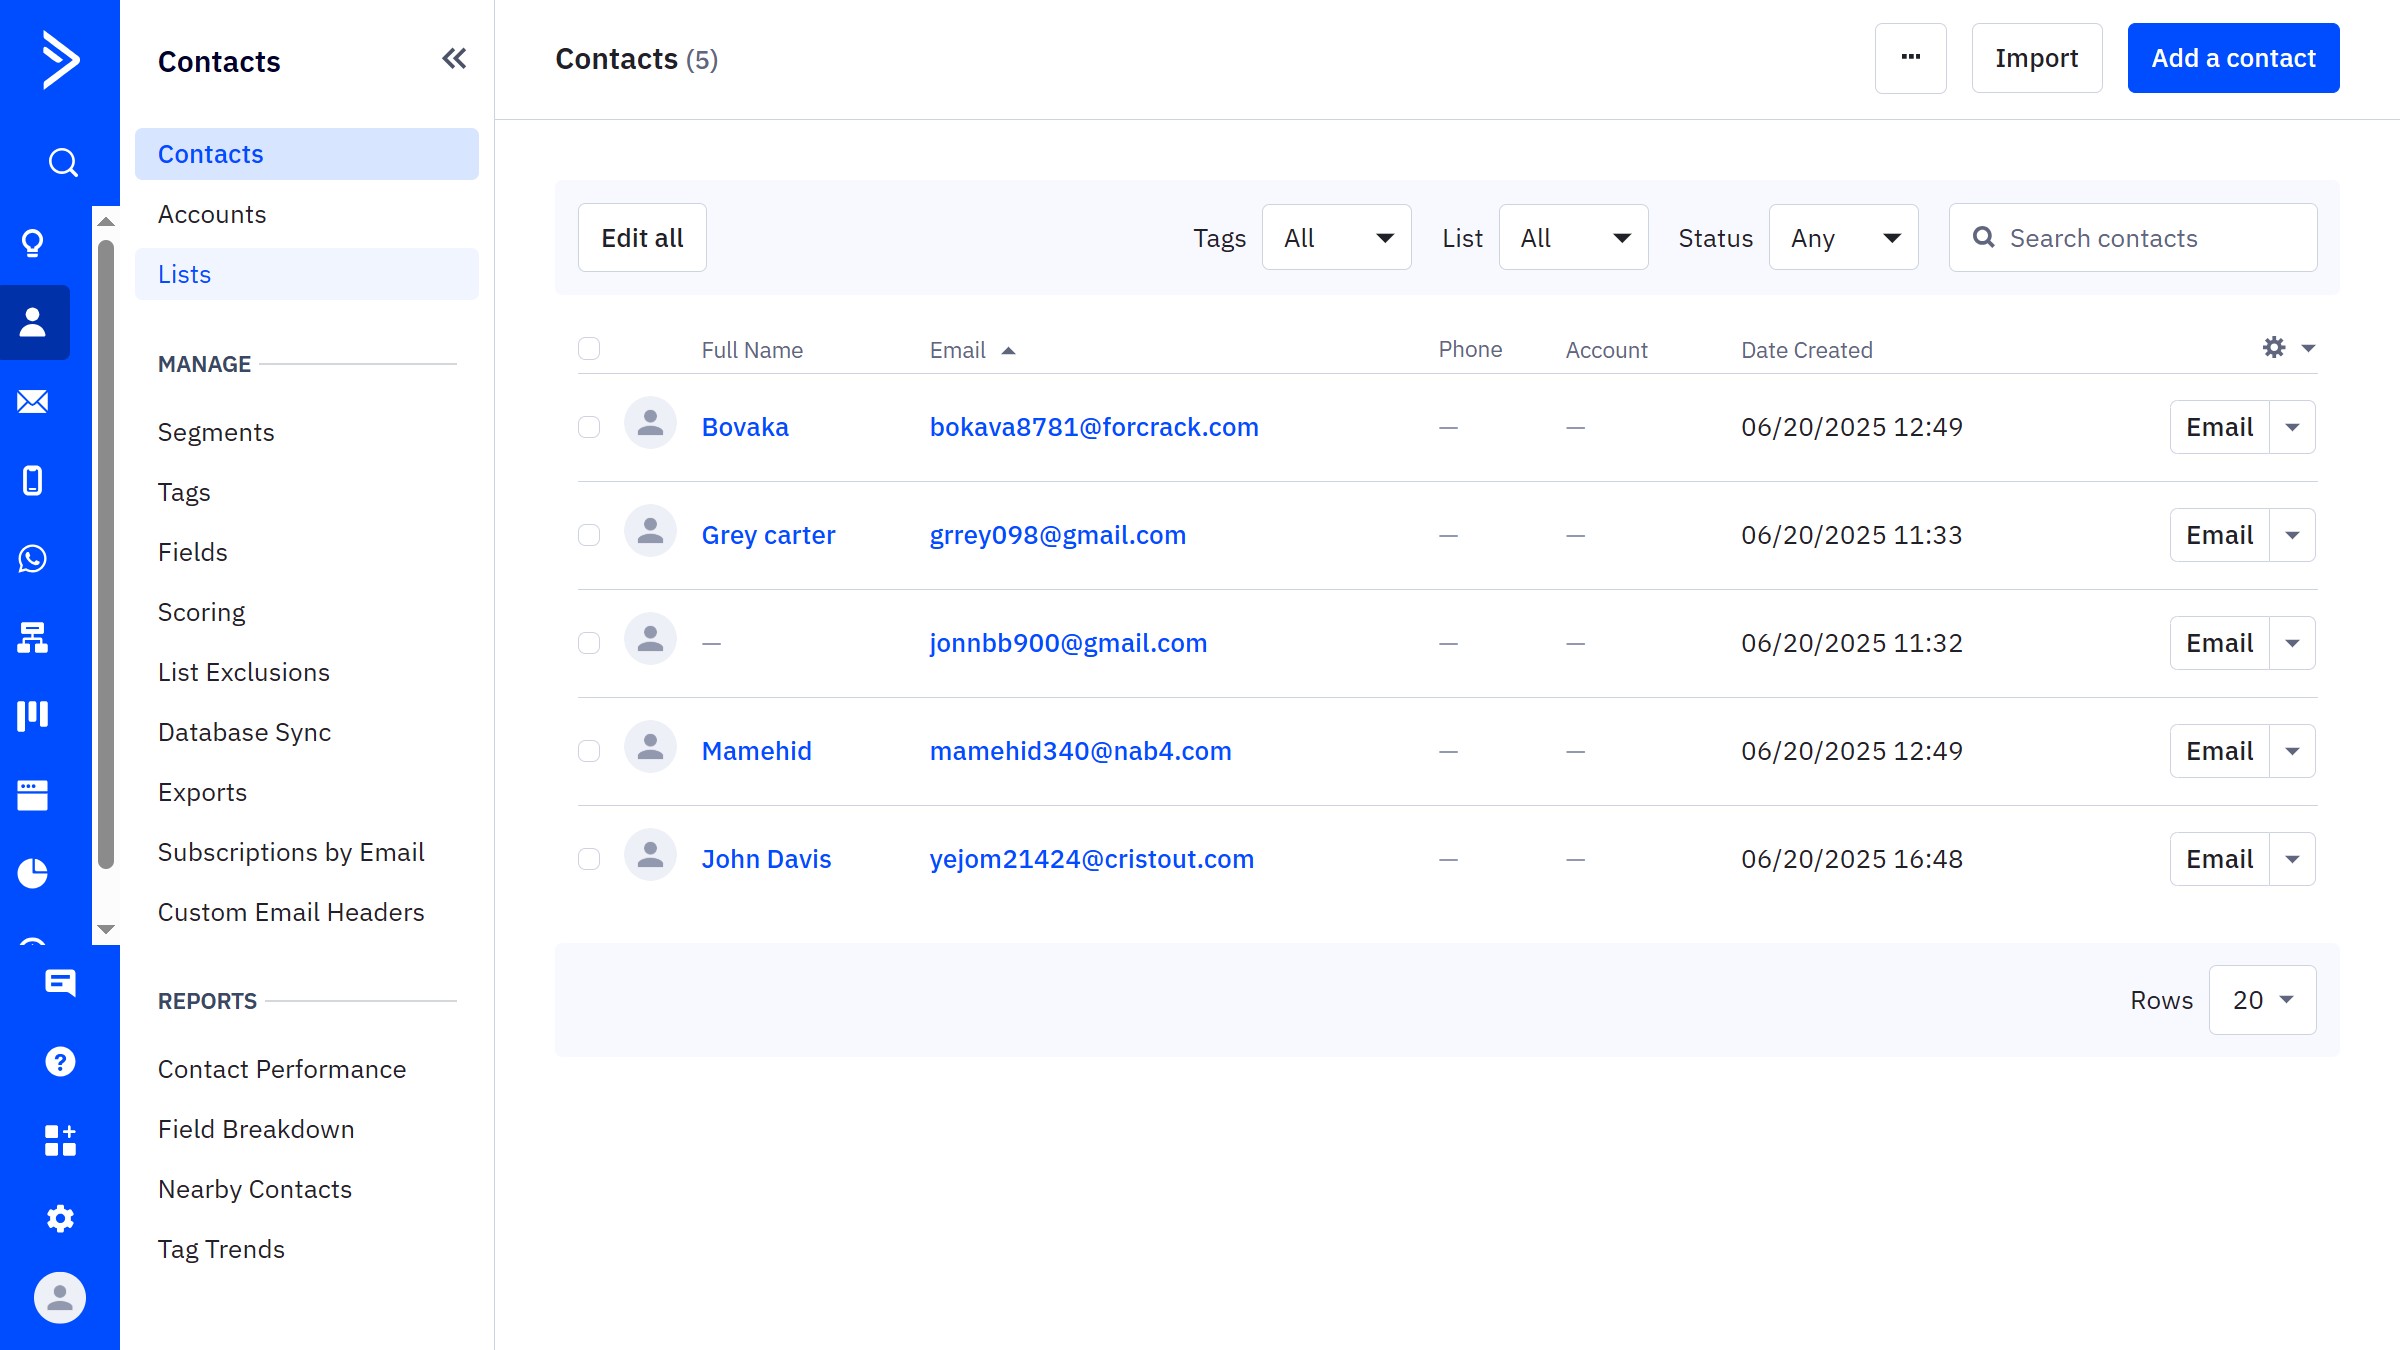Open the Rows per page dropdown
Image resolution: width=2400 pixels, height=1350 pixels.
click(2262, 1000)
